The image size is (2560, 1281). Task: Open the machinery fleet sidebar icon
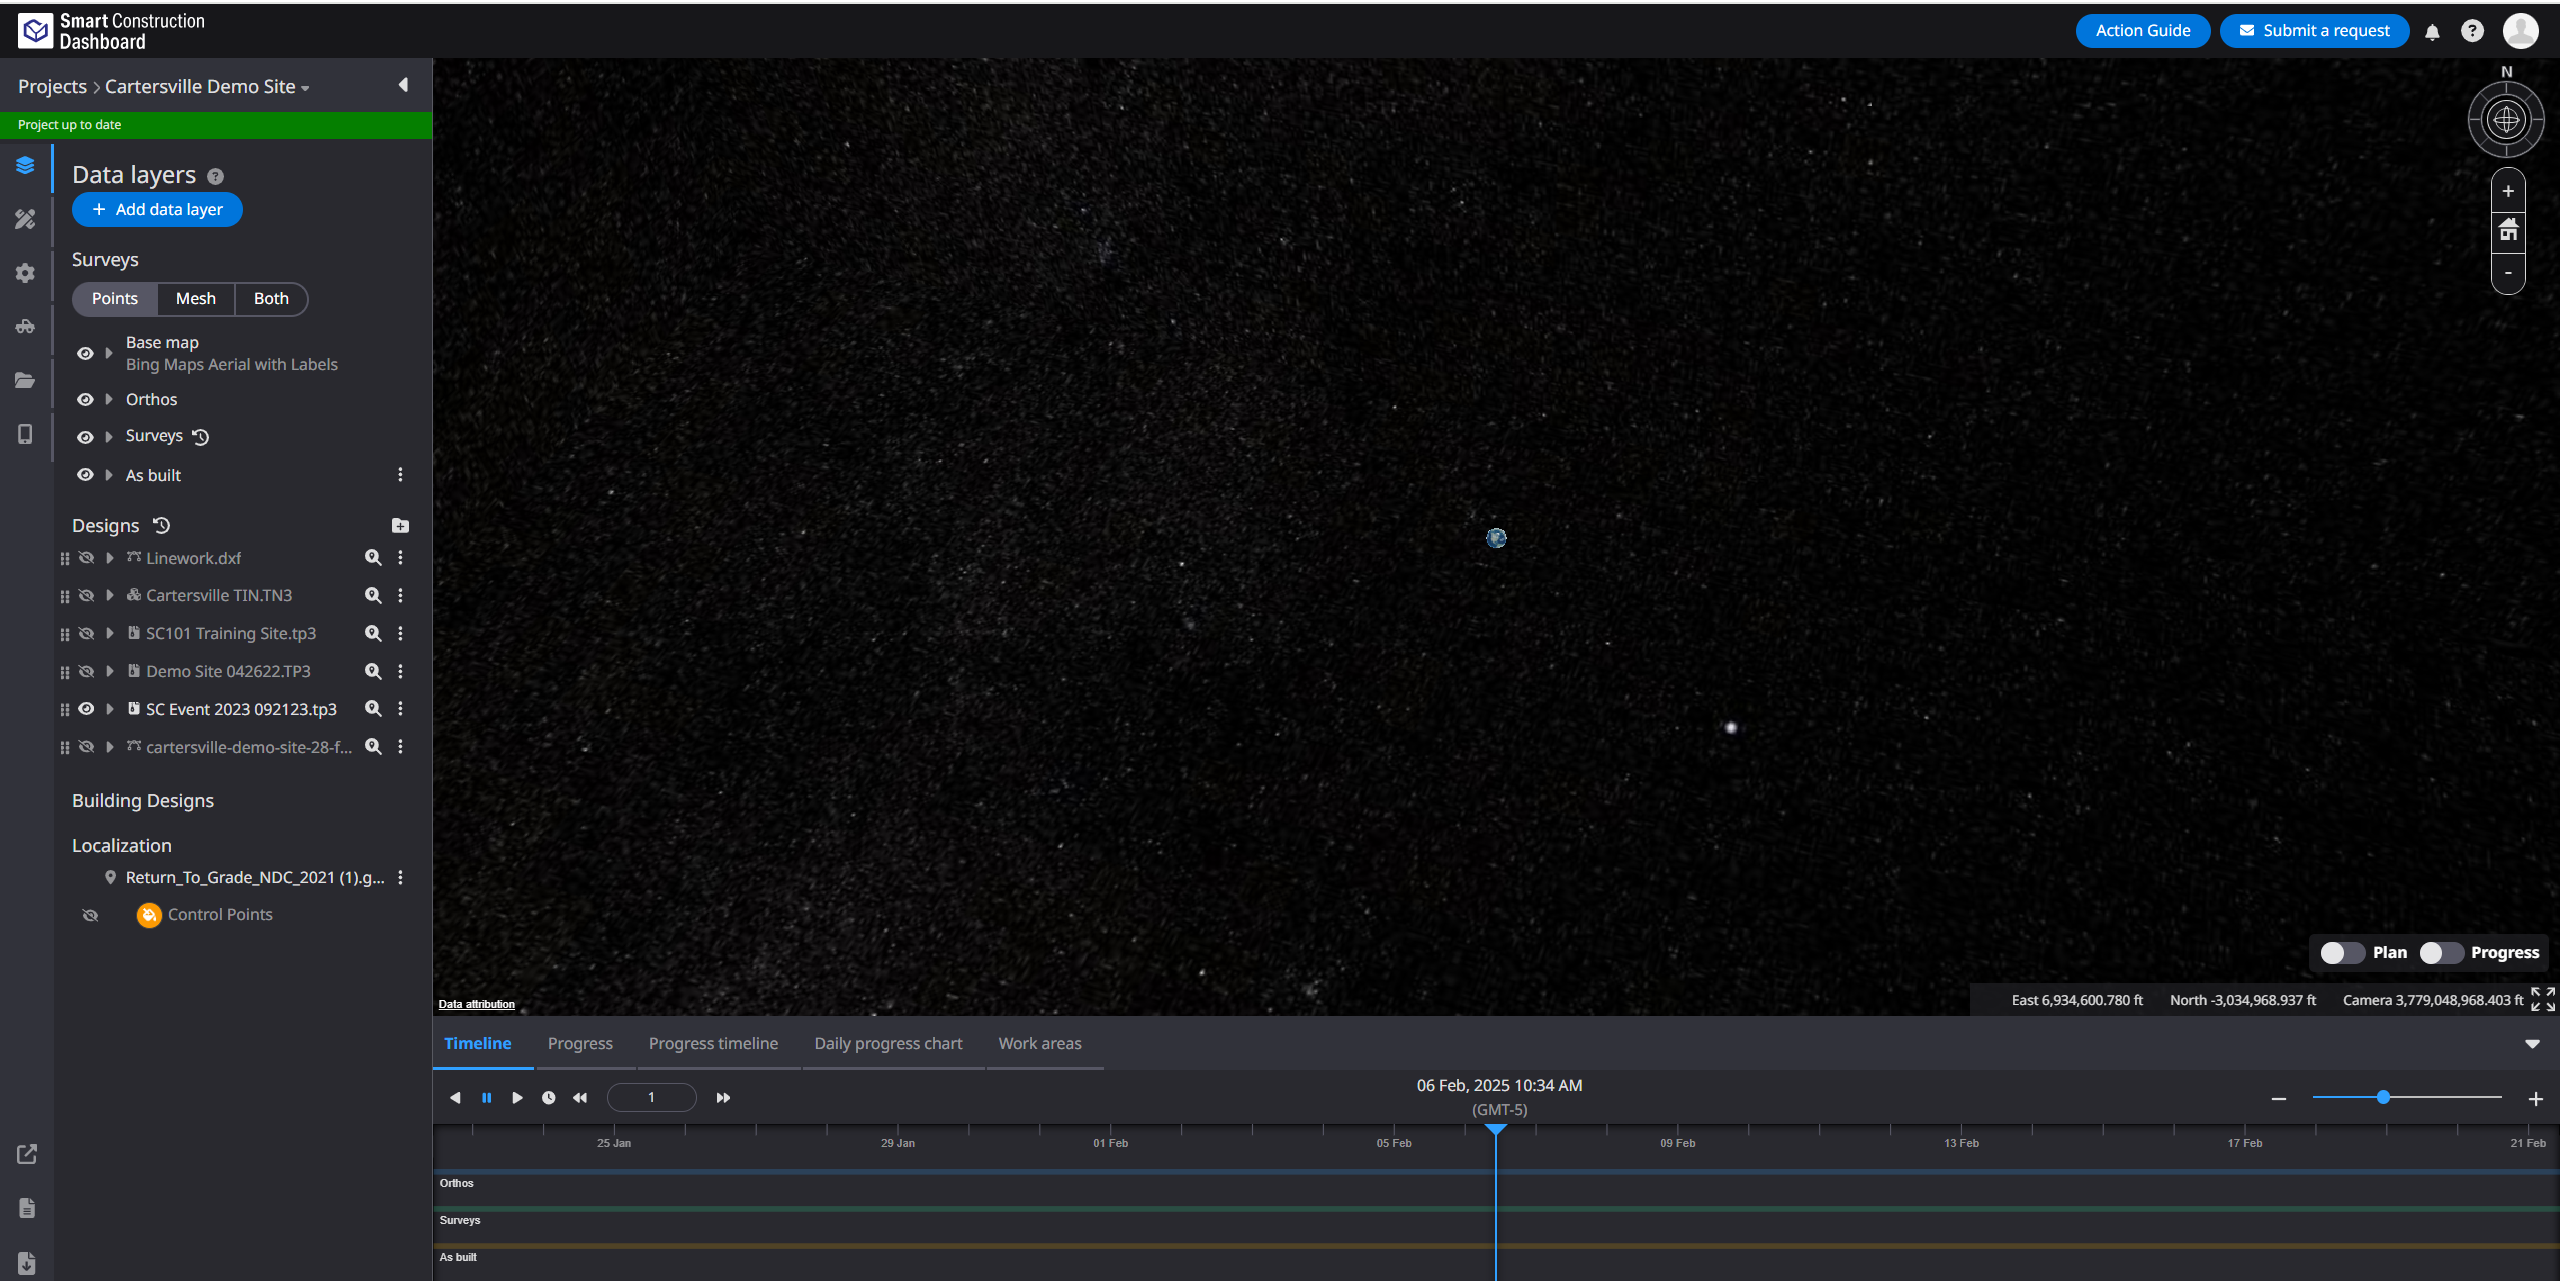(25, 326)
